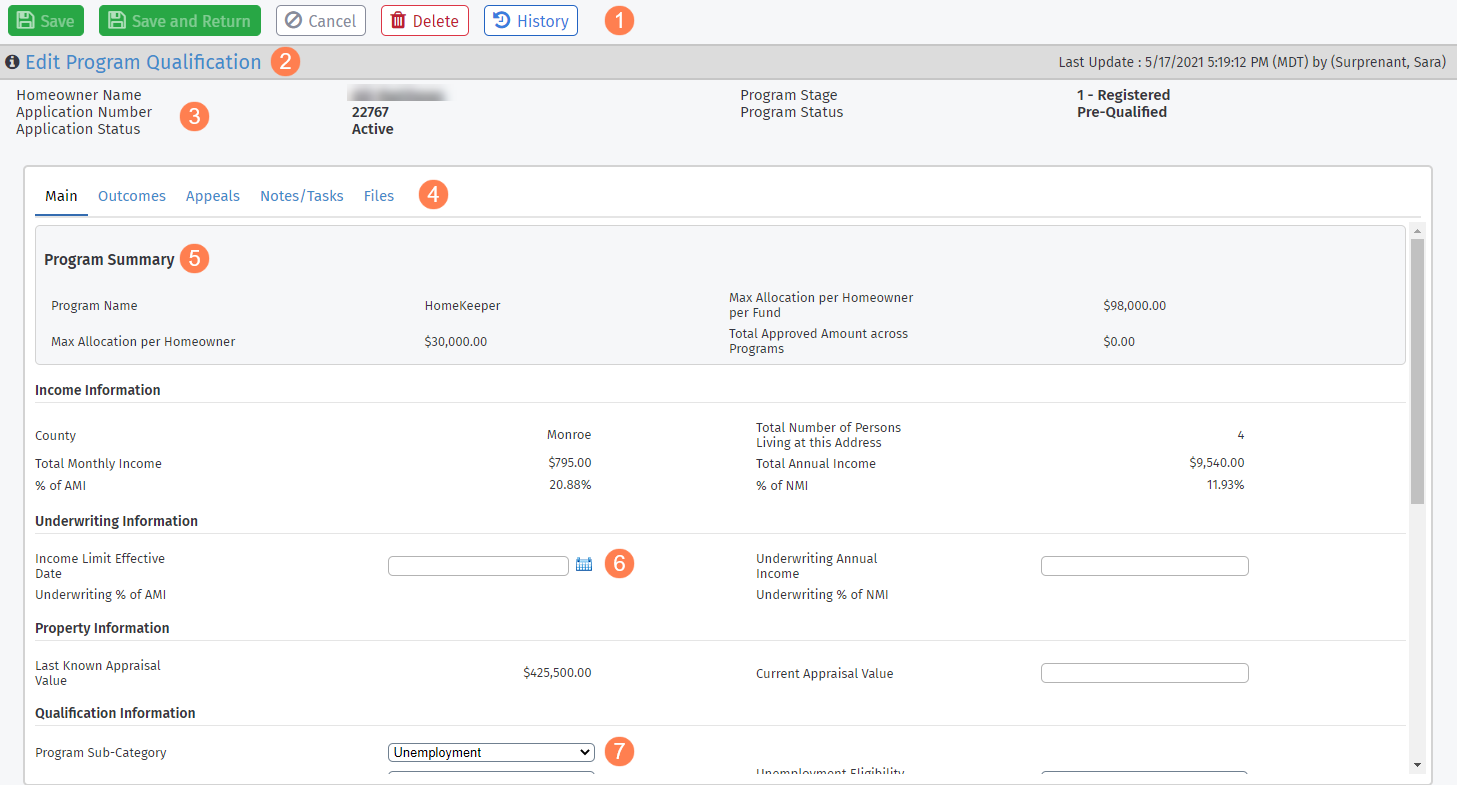
Task: Click the Edit Program Qualification heading
Action: [143, 62]
